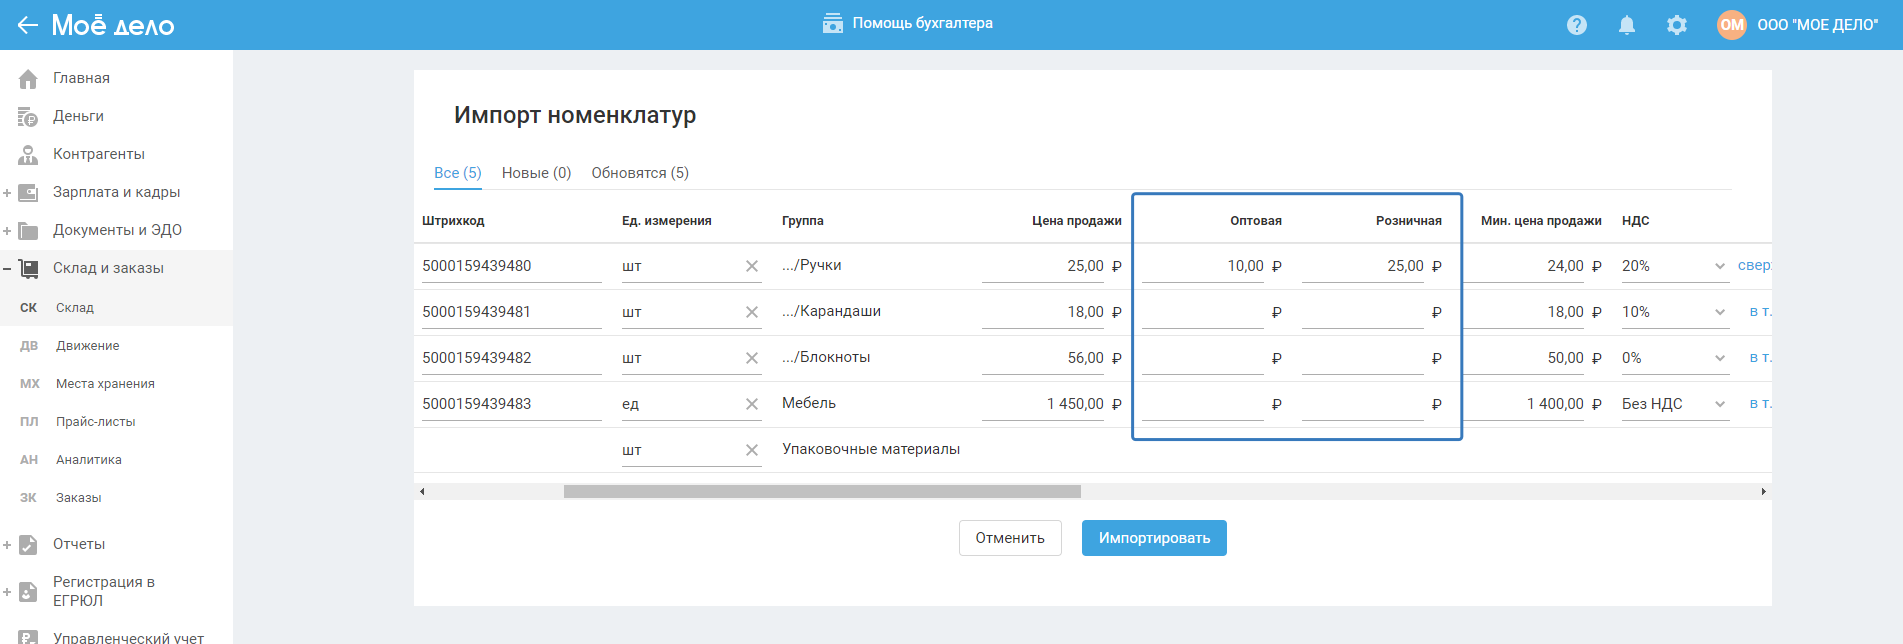This screenshot has height=644, width=1903.
Task: Go to Главная home icon
Action: (28, 78)
